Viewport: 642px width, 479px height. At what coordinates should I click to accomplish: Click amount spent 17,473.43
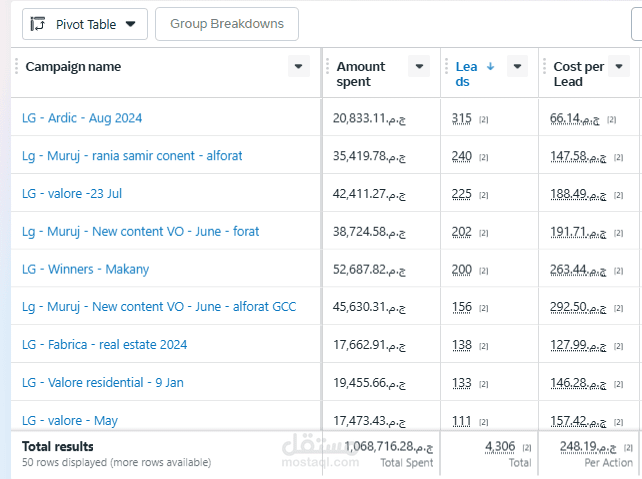point(369,421)
